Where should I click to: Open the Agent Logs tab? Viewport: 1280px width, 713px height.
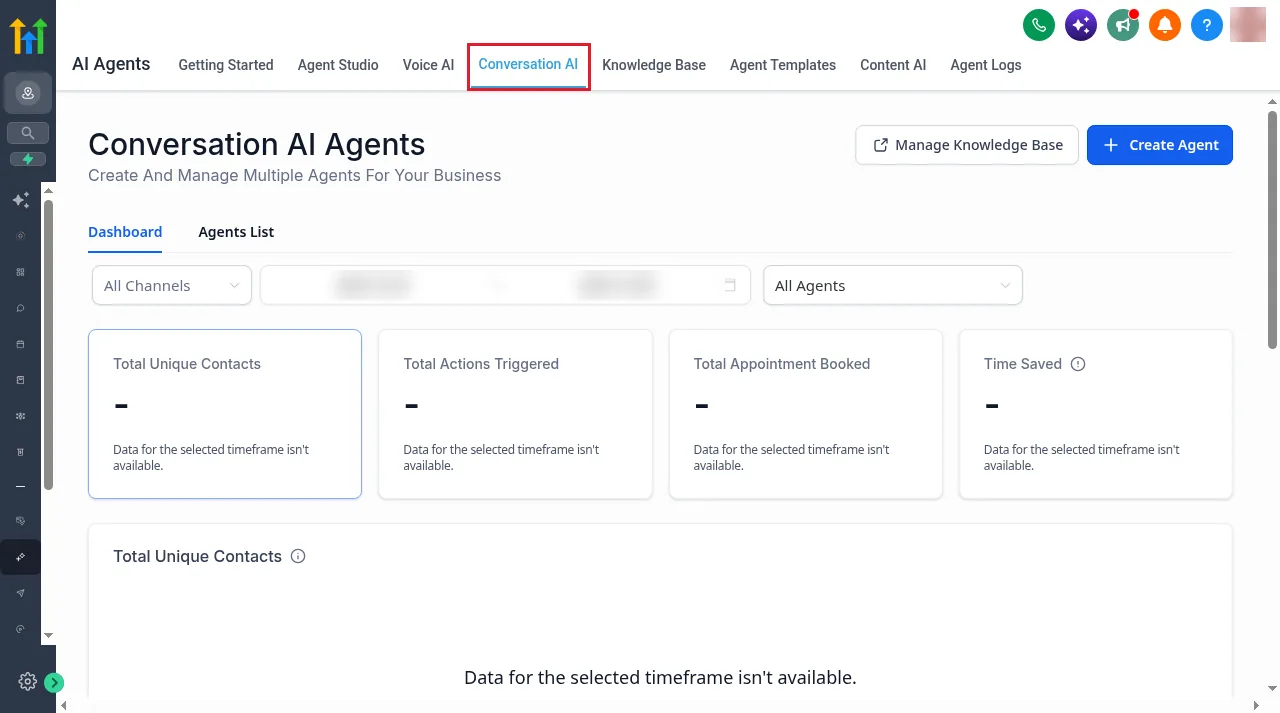tap(986, 65)
